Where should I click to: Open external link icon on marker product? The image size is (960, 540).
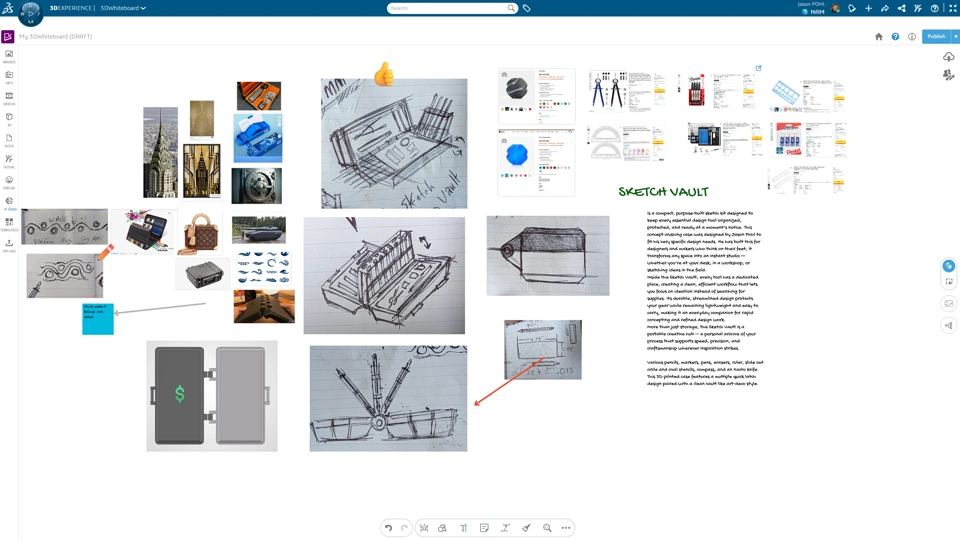[759, 69]
